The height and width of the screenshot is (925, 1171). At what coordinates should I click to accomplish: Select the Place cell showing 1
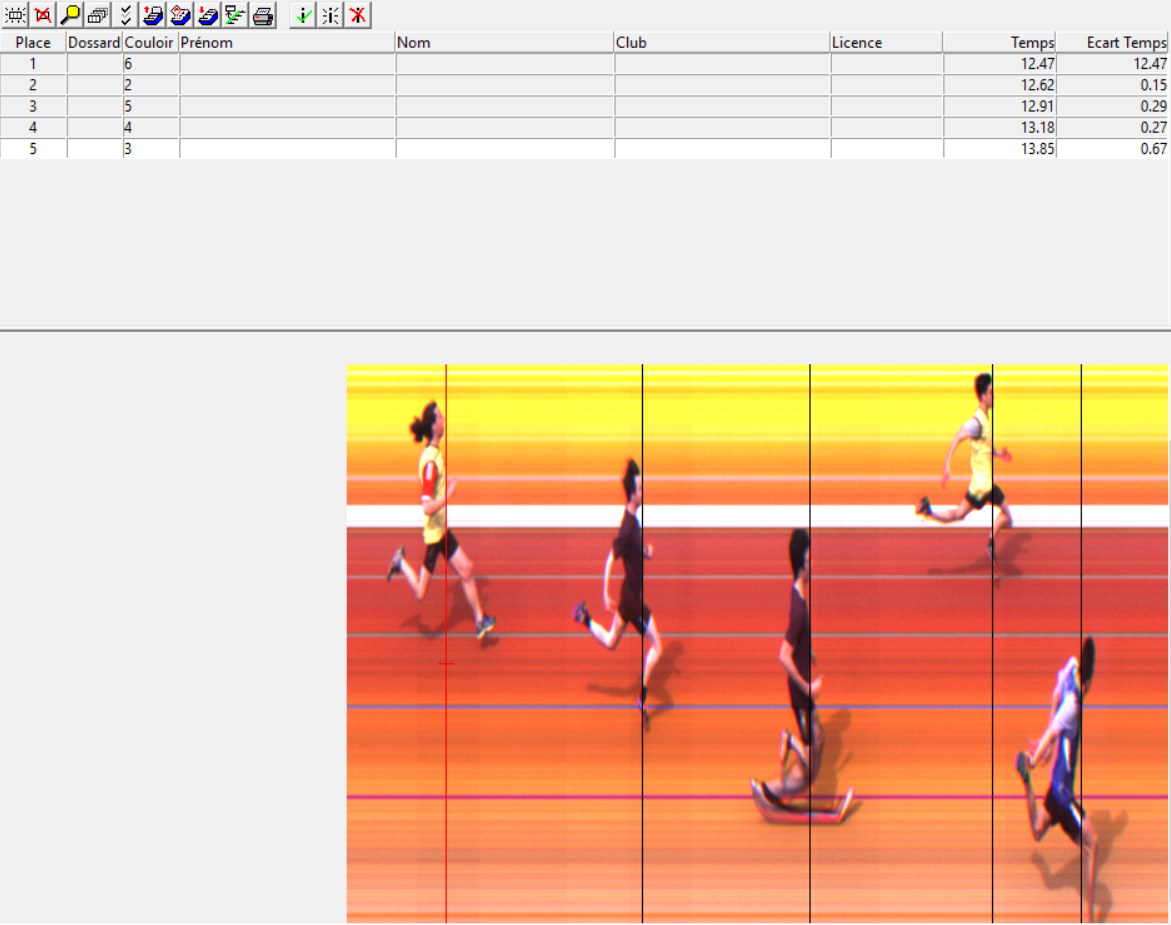click(33, 64)
